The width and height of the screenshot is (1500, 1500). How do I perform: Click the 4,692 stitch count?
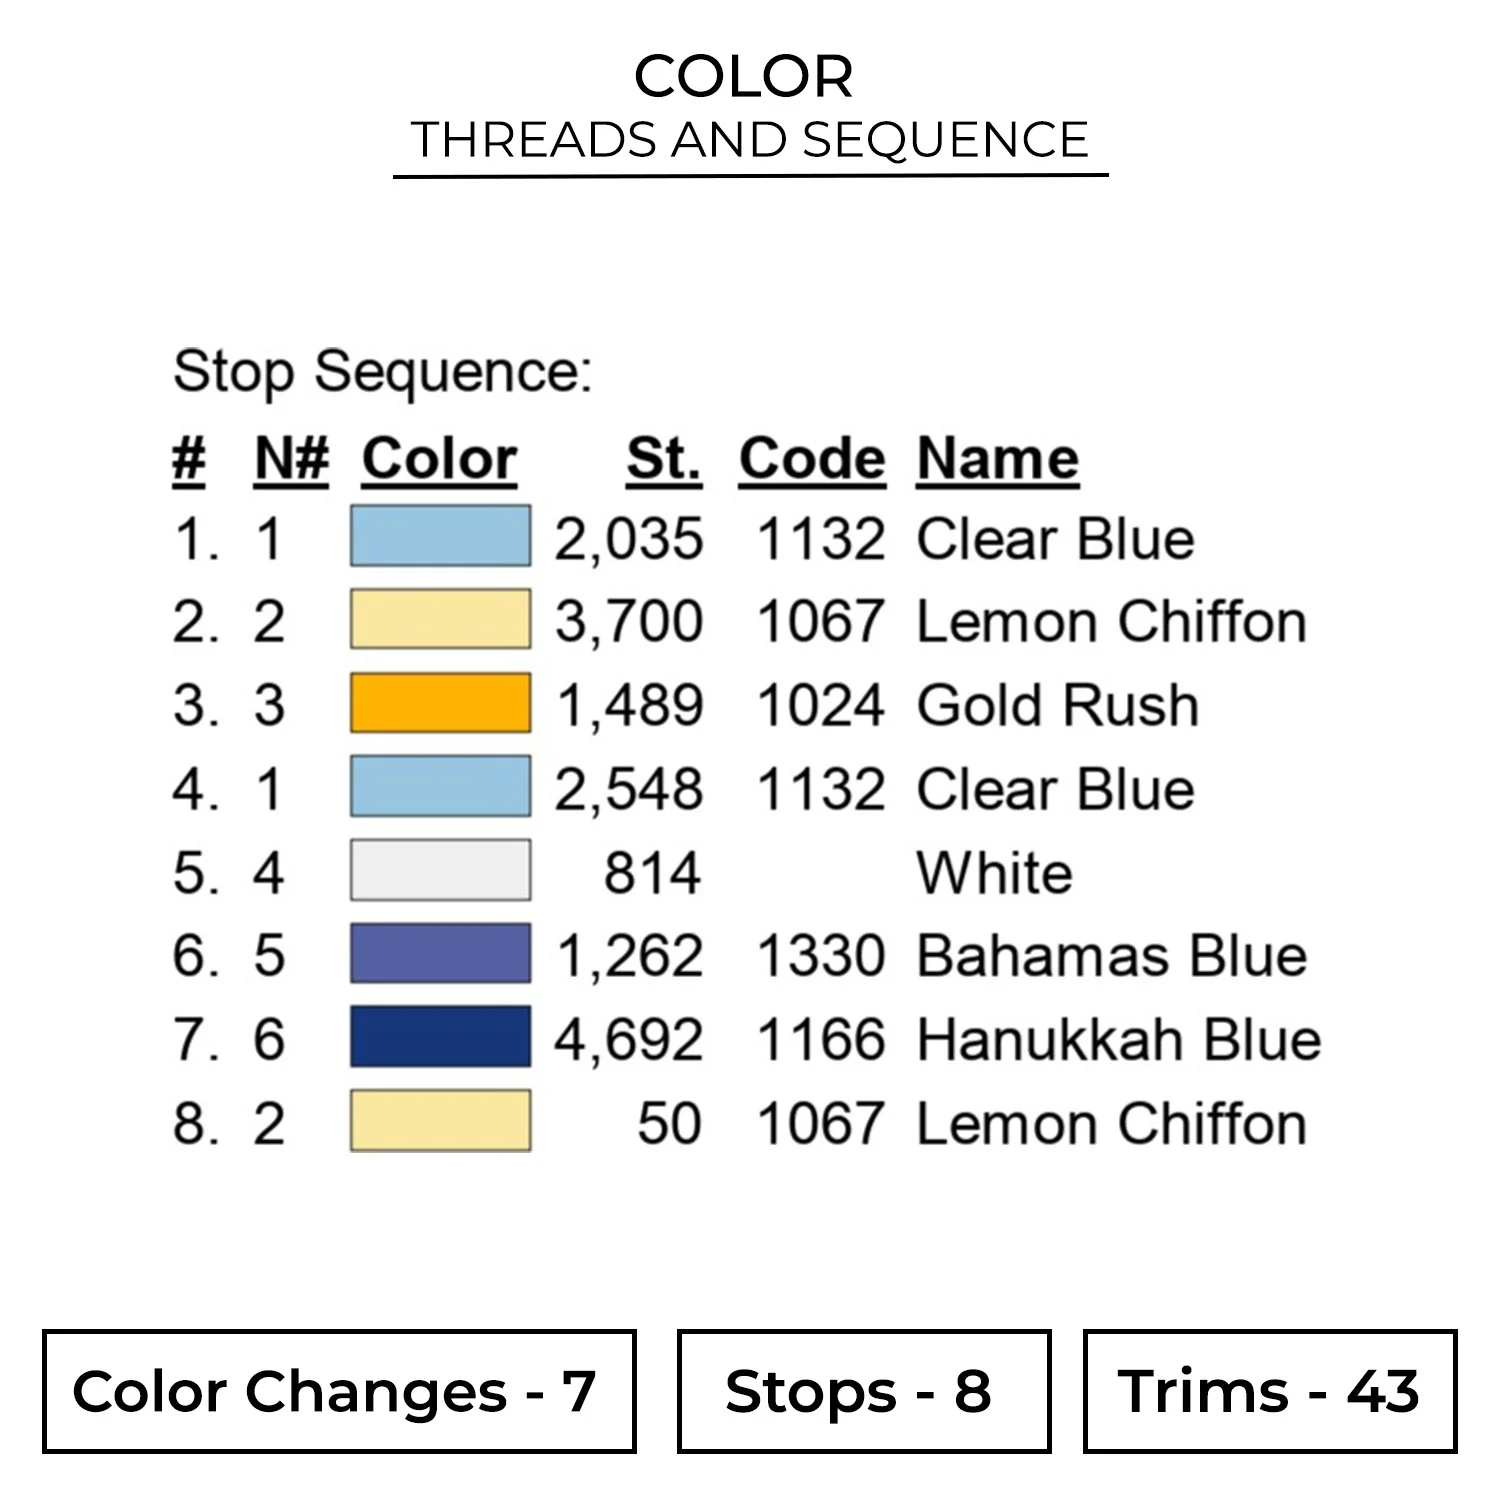pyautogui.click(x=629, y=1040)
